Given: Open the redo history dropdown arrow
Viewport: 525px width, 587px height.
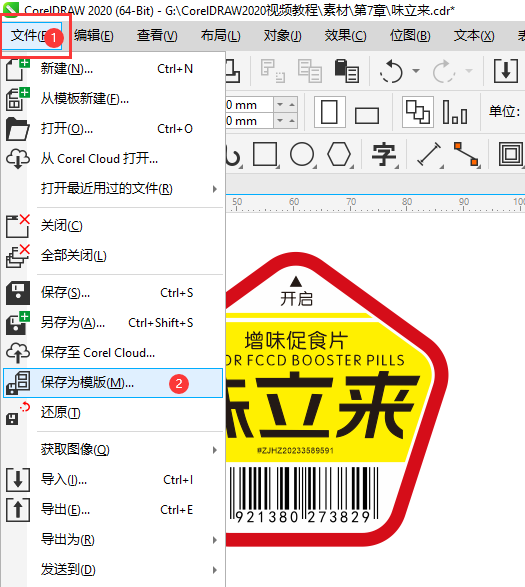Looking at the screenshot, I should tap(469, 70).
